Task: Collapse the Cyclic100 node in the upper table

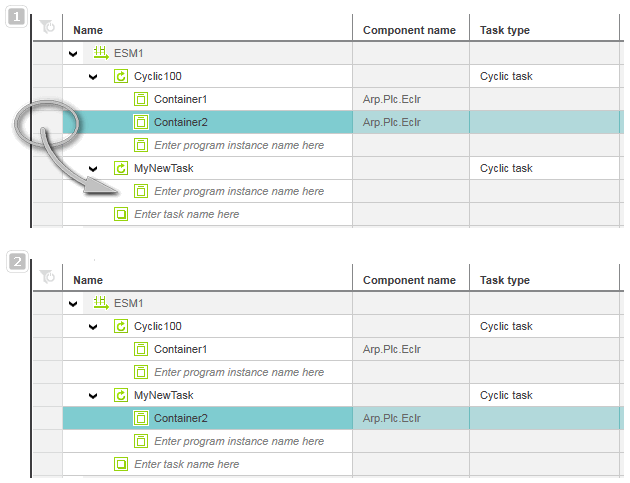Action: coord(93,77)
